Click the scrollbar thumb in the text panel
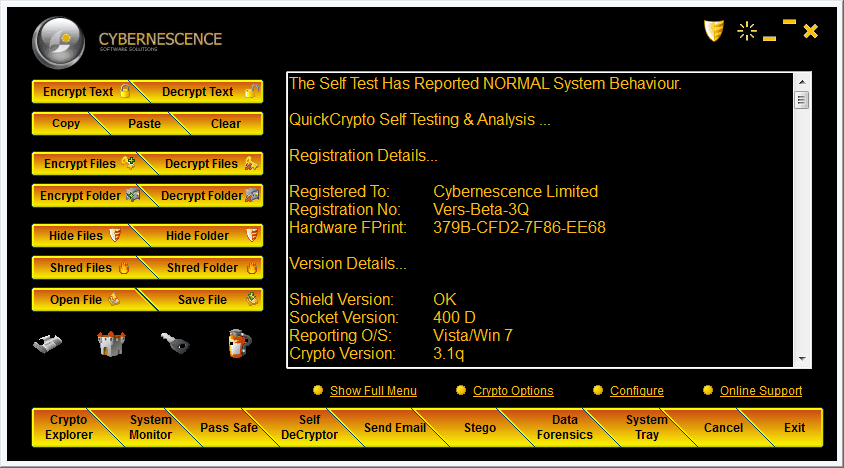The height and width of the screenshot is (468, 844). point(802,100)
